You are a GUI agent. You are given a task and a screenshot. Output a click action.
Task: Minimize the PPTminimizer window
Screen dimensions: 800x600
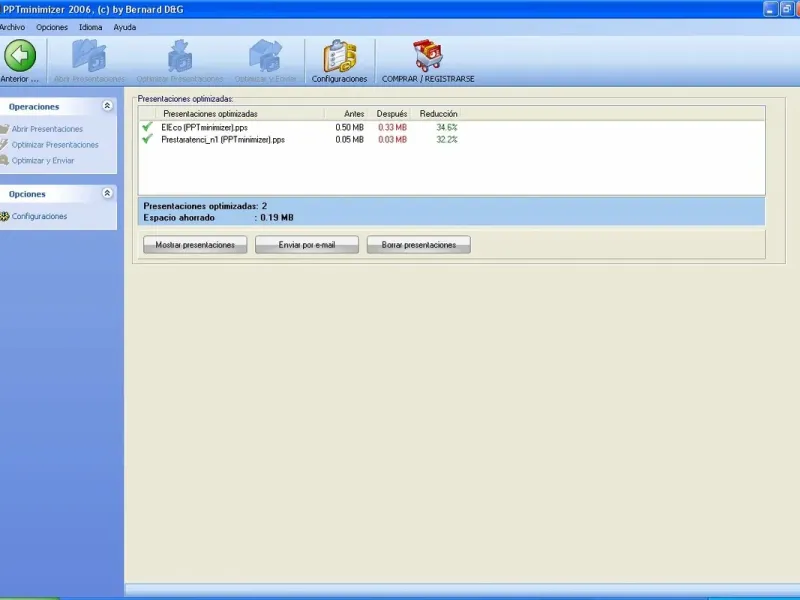tap(770, 9)
